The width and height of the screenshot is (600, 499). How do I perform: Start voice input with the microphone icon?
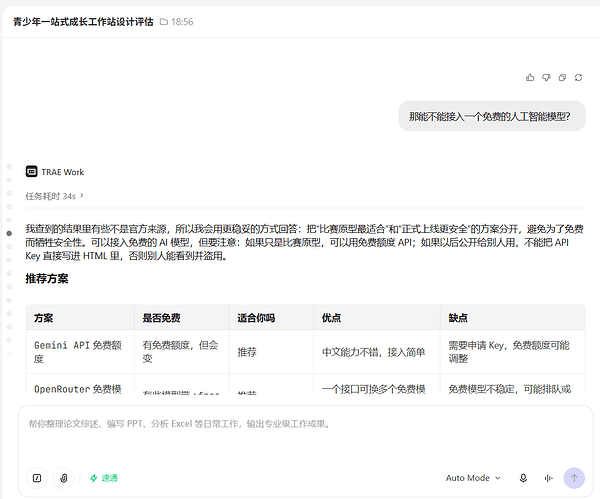point(523,478)
